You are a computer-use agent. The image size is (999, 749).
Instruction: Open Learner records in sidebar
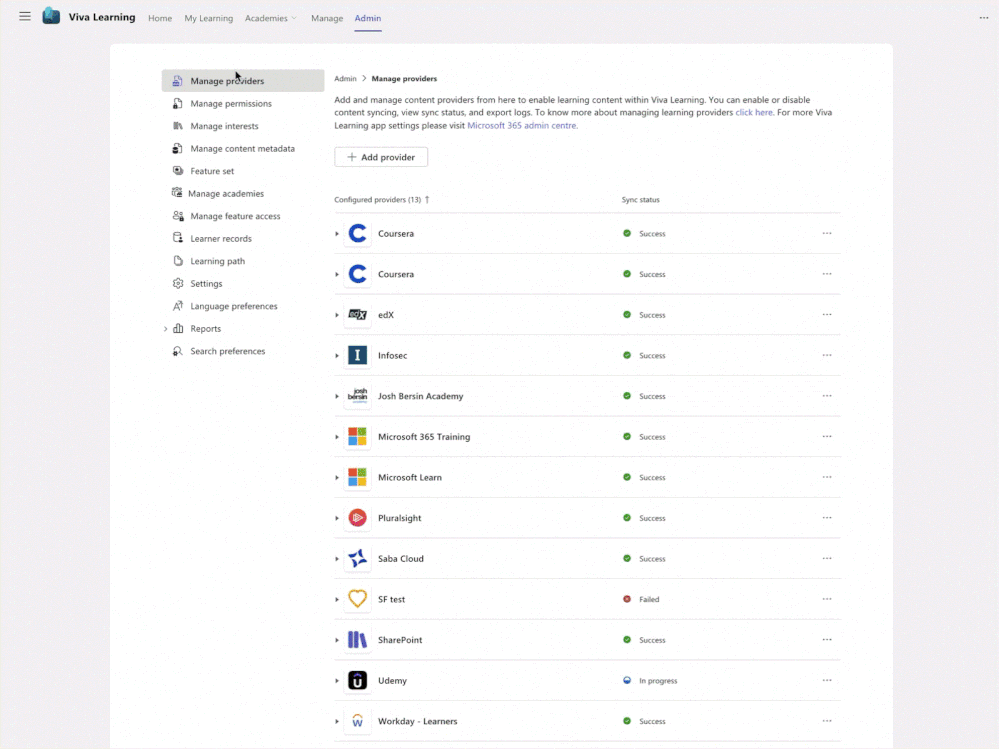[x=243, y=238]
